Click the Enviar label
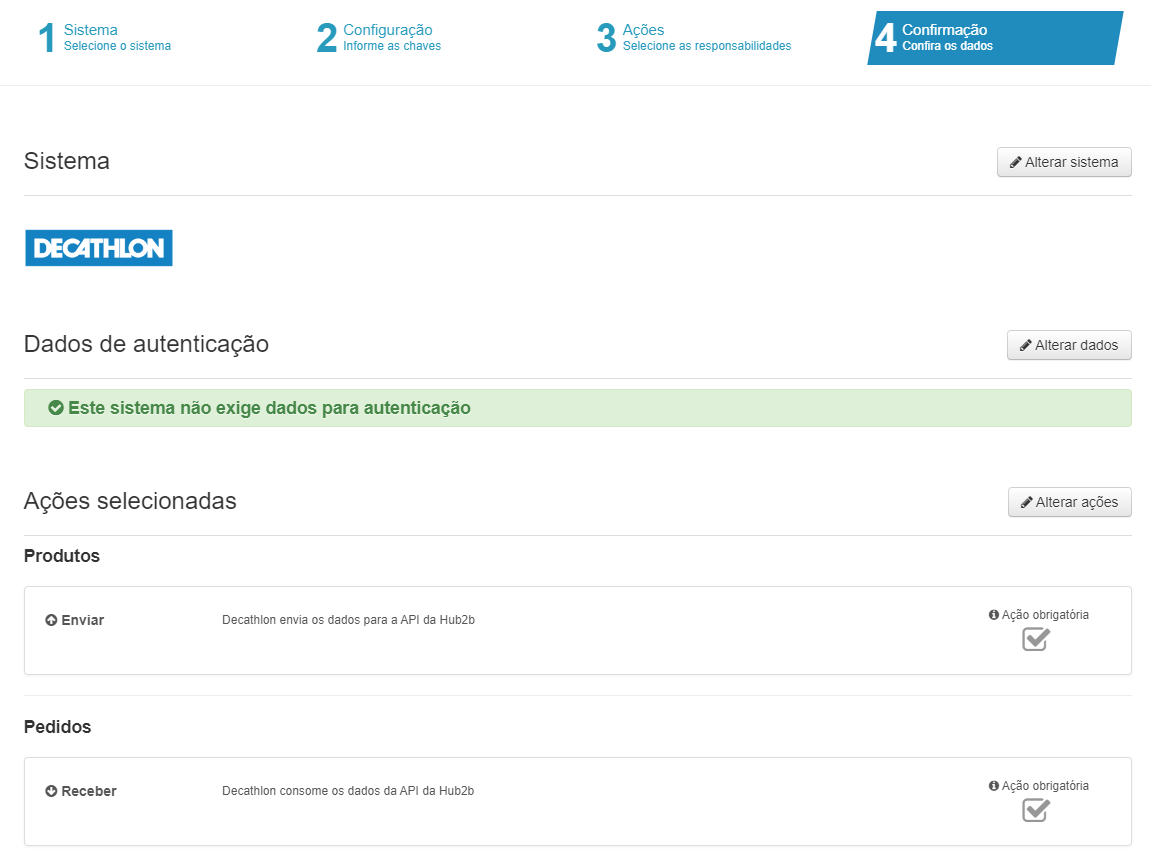This screenshot has height=865, width=1151. coord(83,620)
